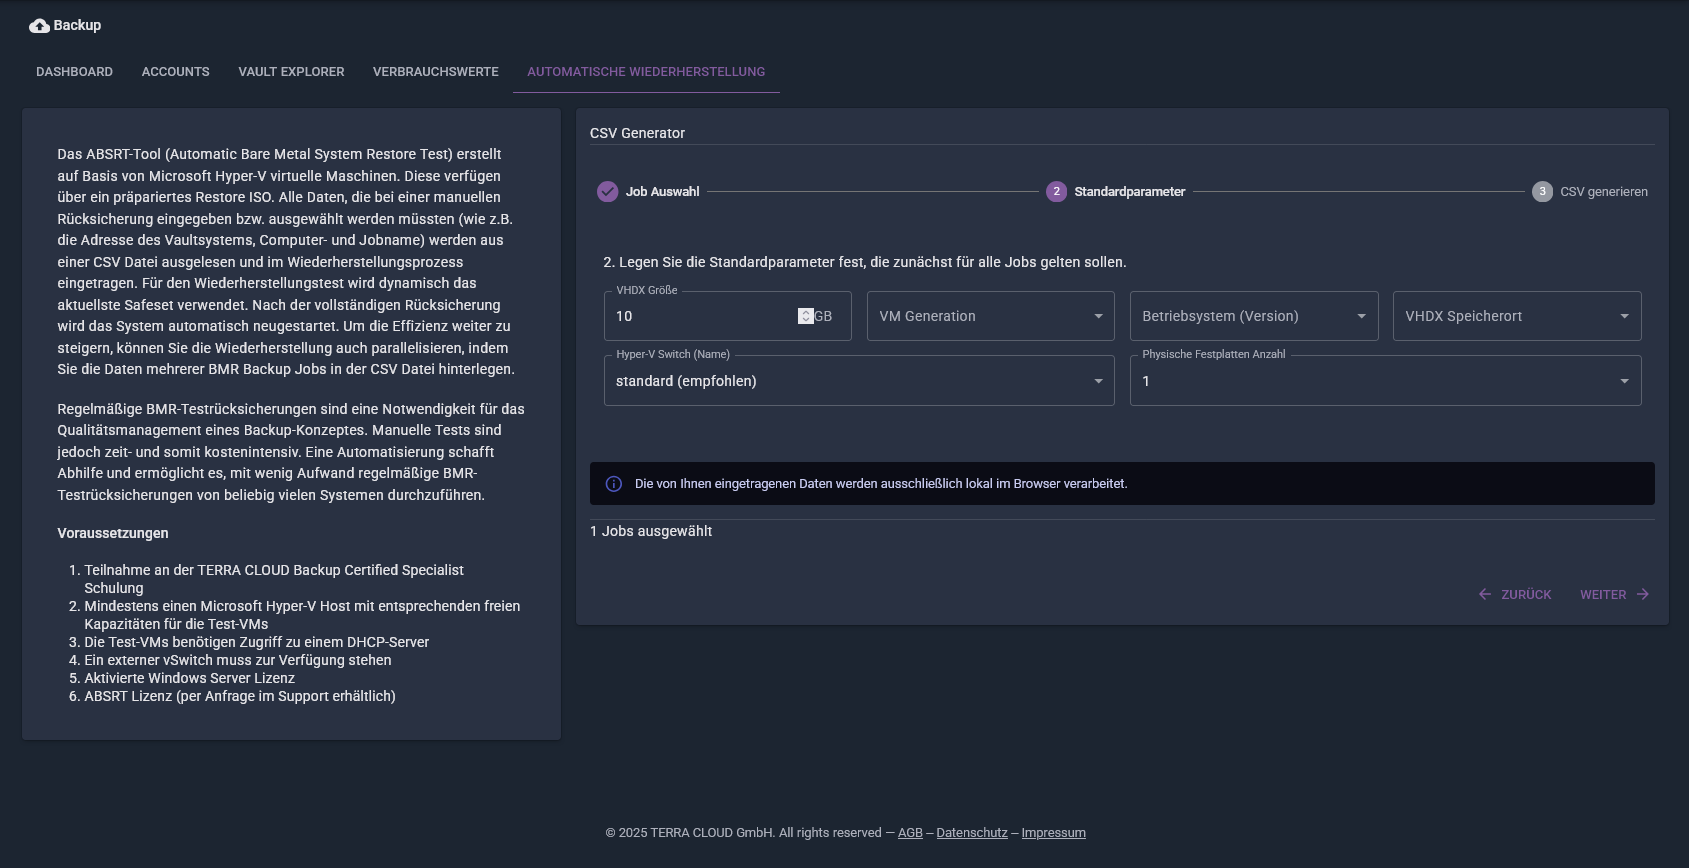Click step 2 circle for Standardparameter

point(1056,192)
